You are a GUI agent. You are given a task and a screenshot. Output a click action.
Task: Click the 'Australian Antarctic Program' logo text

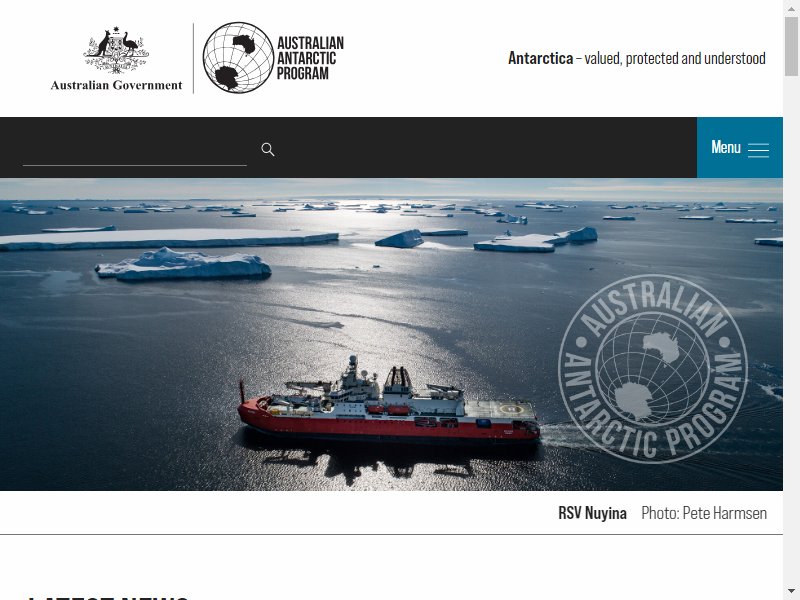310,58
